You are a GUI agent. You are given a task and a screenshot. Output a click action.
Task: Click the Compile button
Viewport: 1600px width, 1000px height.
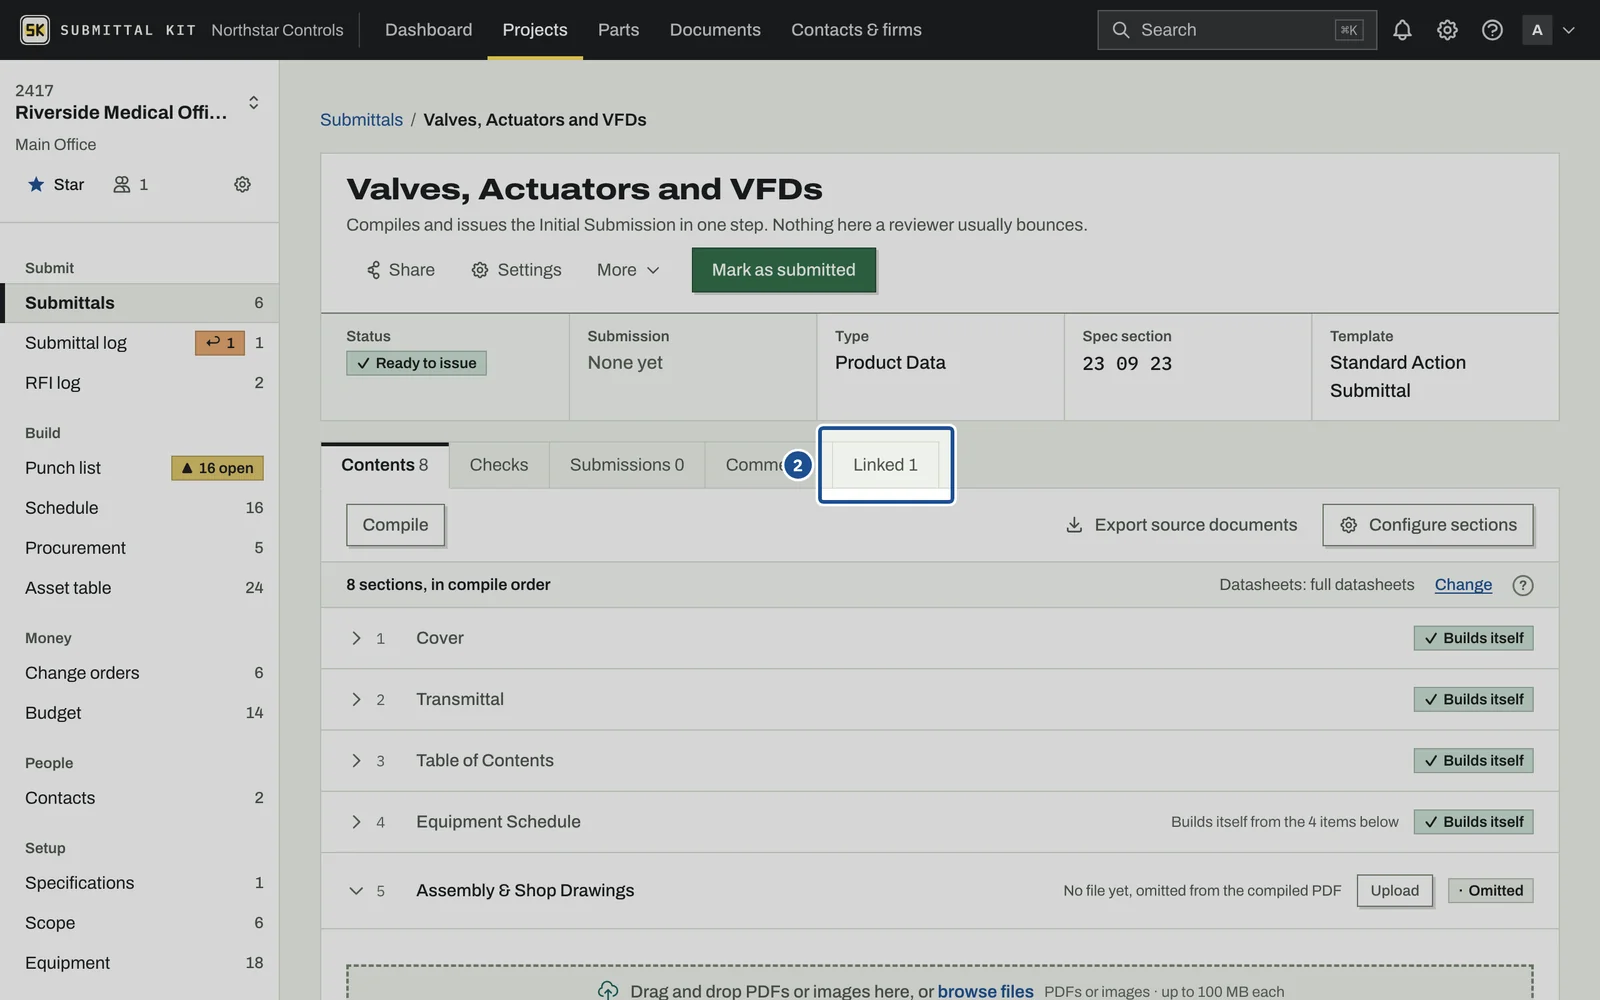(395, 525)
